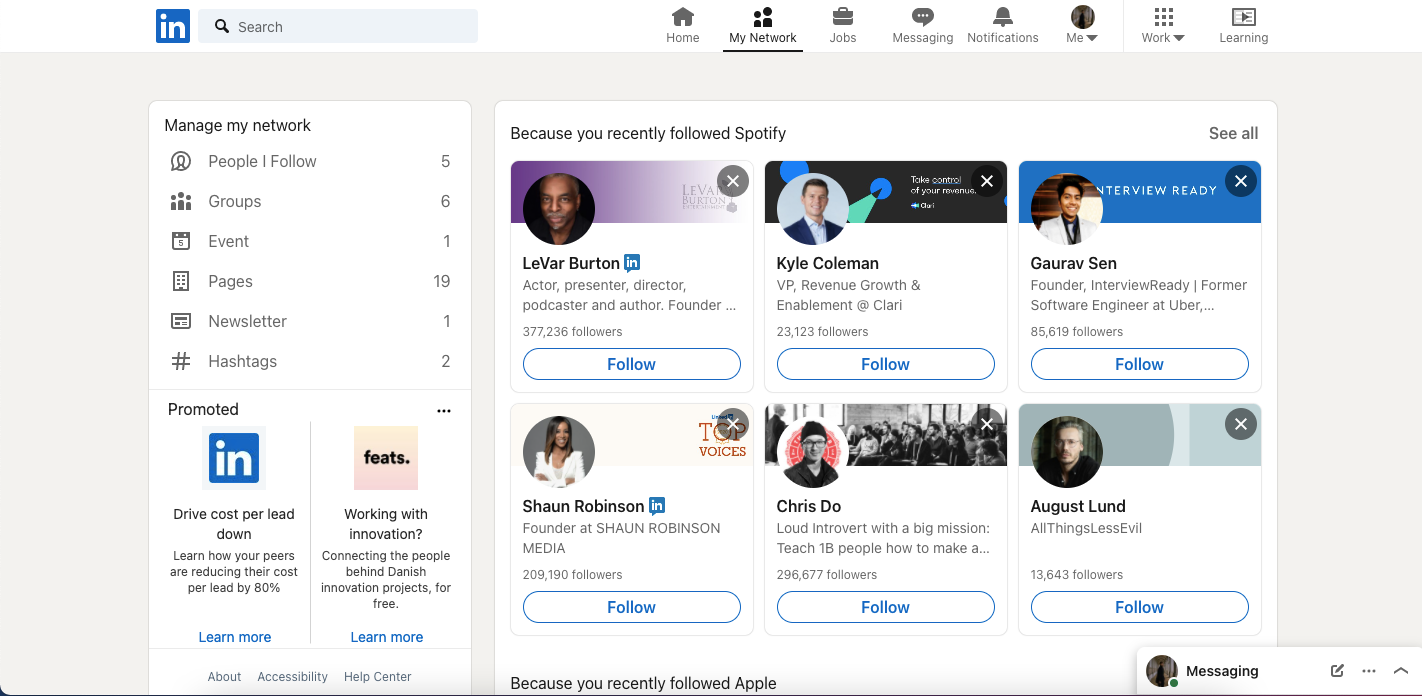This screenshot has height=696, width=1422.
Task: Open the Pages icon in the sidebar
Action: pyautogui.click(x=181, y=281)
